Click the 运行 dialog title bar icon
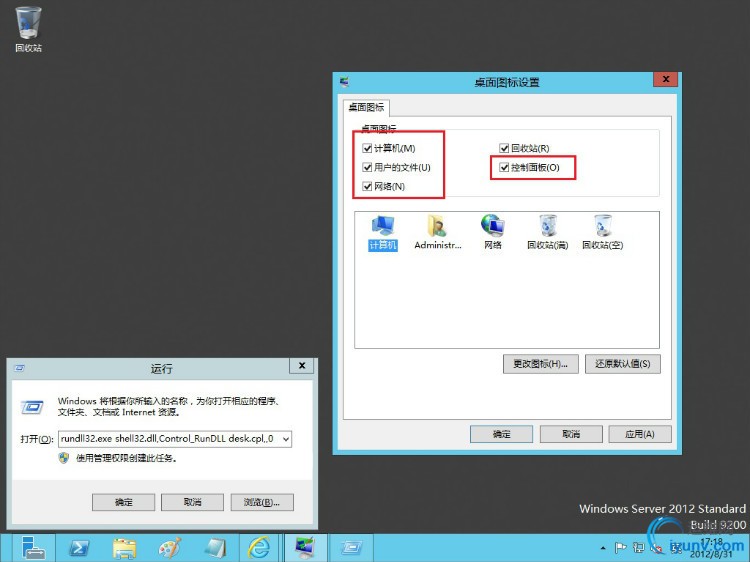 [x=20, y=368]
